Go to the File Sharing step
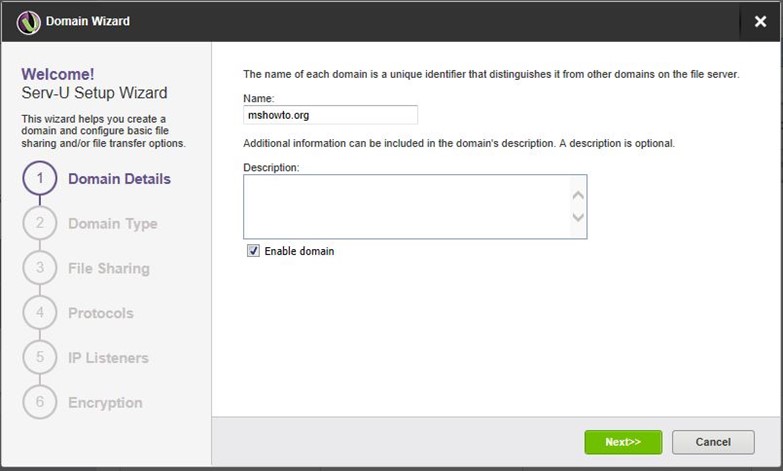Viewport: 783px width, 471px height. [x=109, y=269]
